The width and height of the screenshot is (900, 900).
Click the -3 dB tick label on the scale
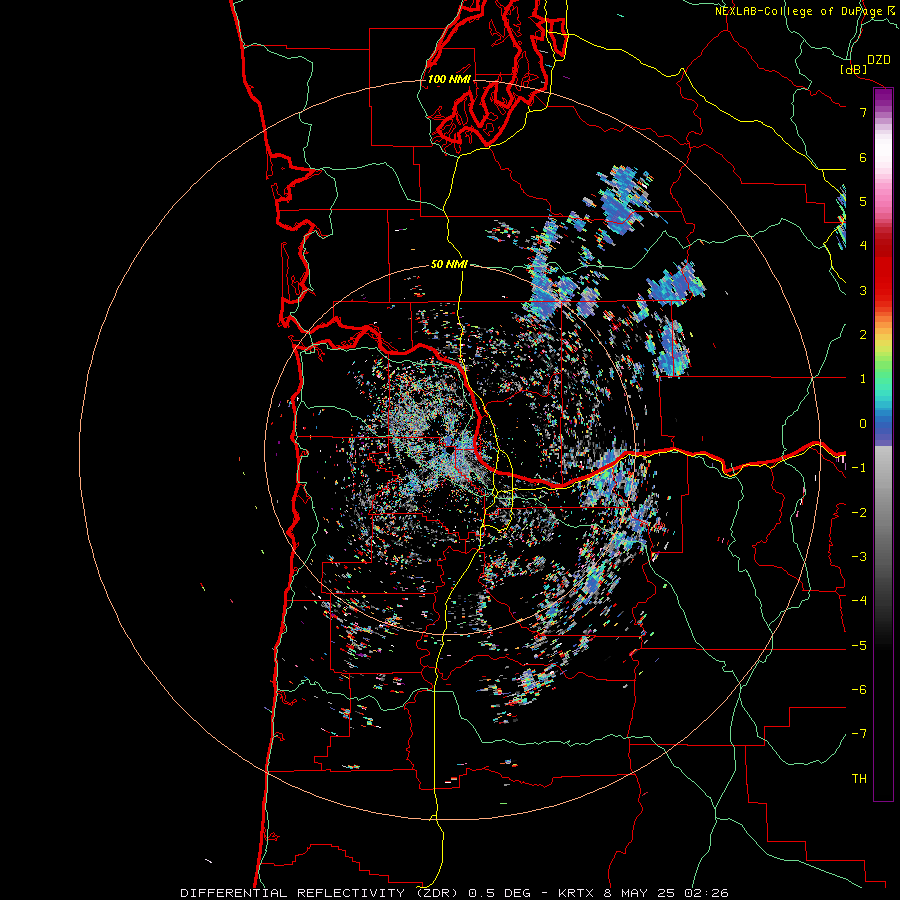click(x=859, y=557)
